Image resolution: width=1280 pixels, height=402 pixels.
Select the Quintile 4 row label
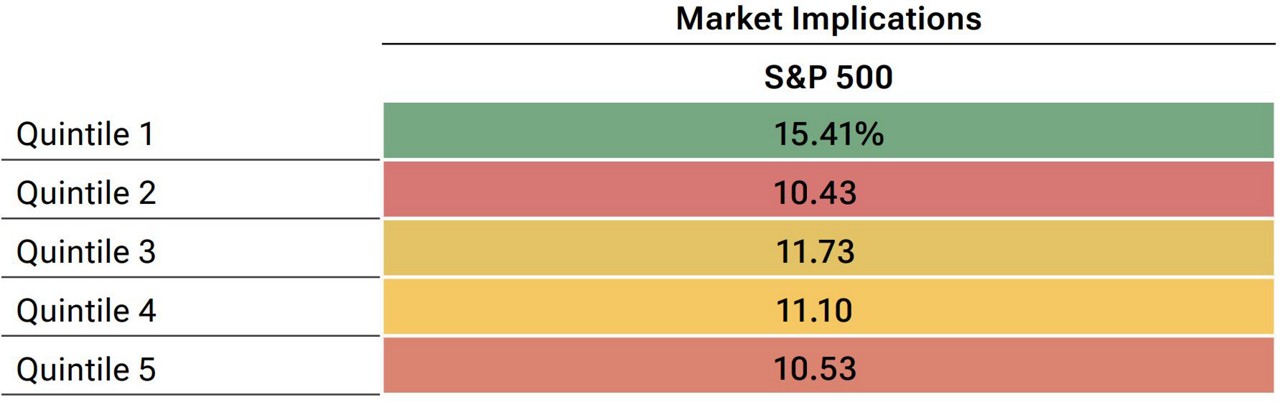click(86, 311)
